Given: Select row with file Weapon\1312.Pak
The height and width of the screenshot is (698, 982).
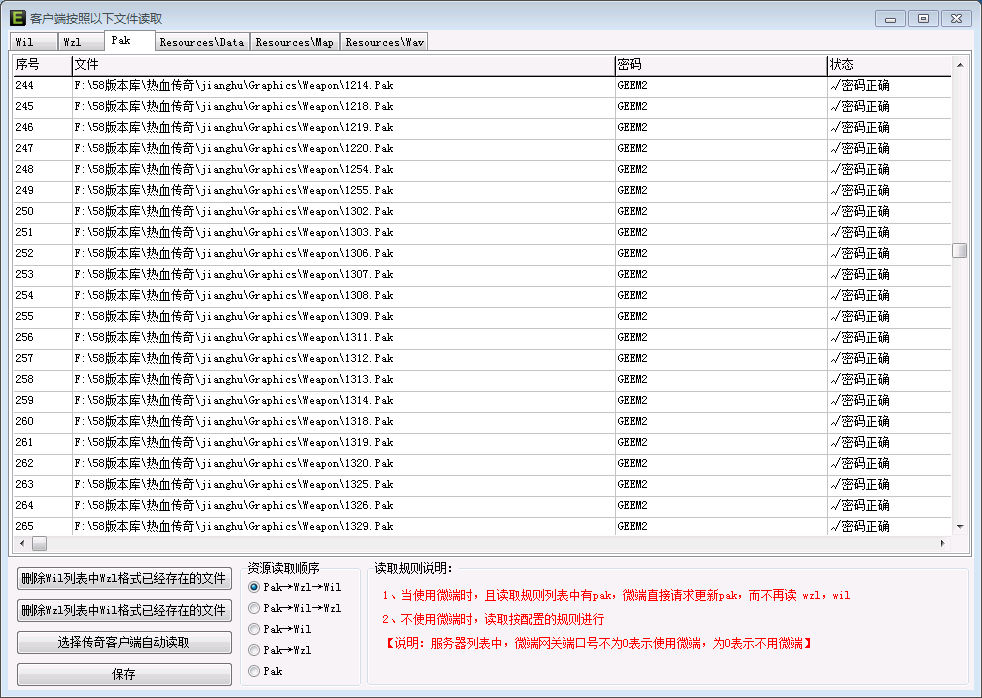Looking at the screenshot, I should tap(482, 358).
